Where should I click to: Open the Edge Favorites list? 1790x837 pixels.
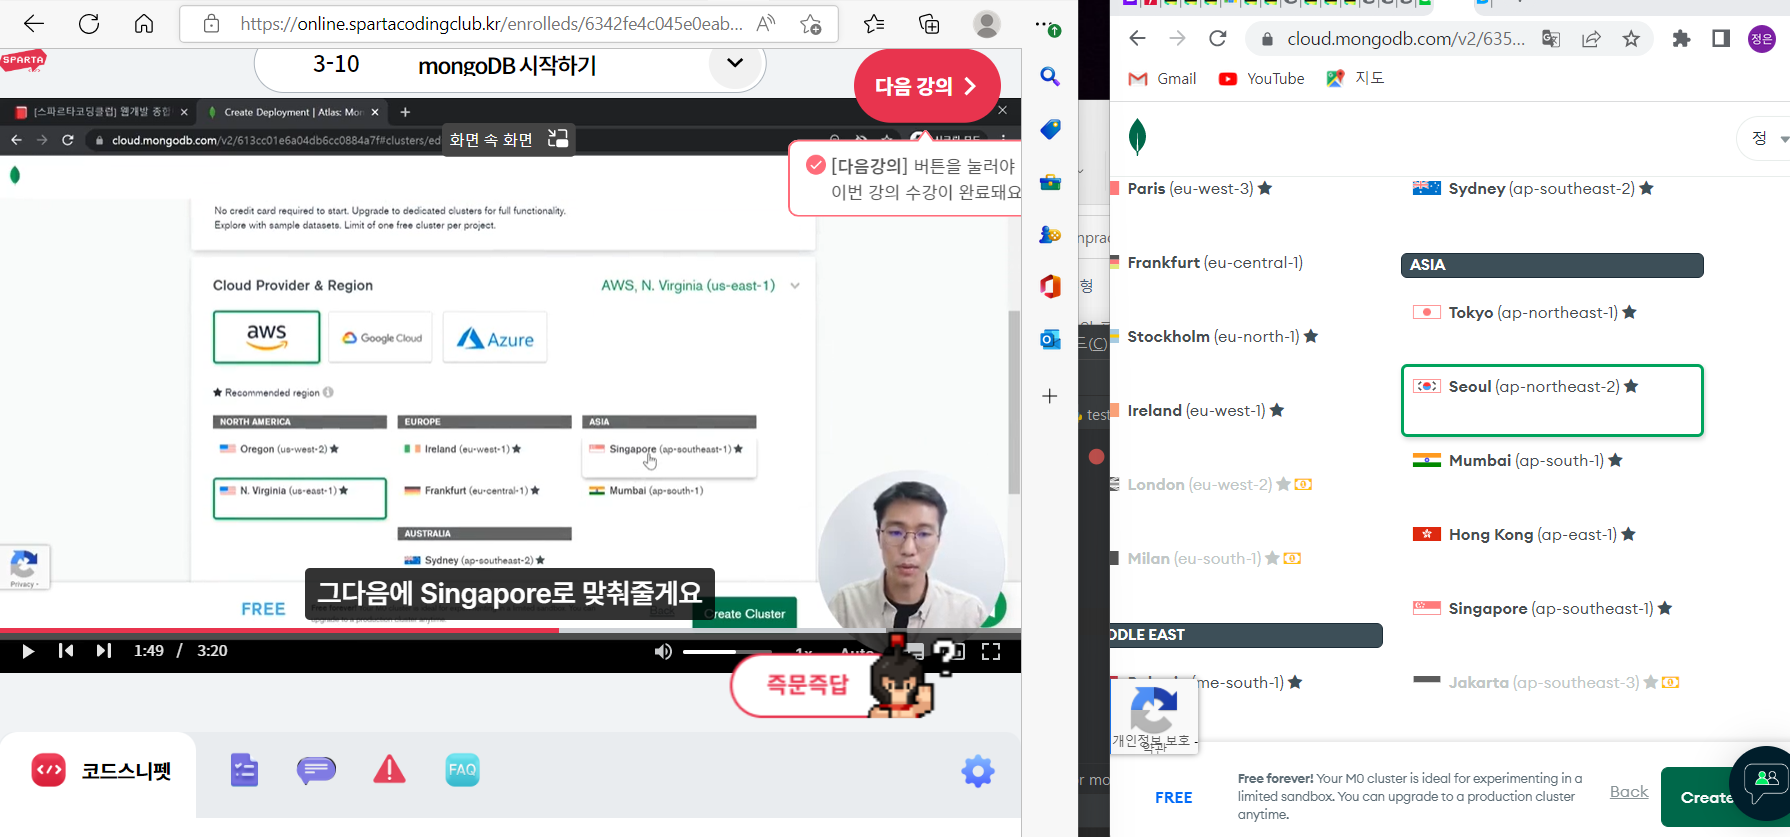pyautogui.click(x=874, y=24)
